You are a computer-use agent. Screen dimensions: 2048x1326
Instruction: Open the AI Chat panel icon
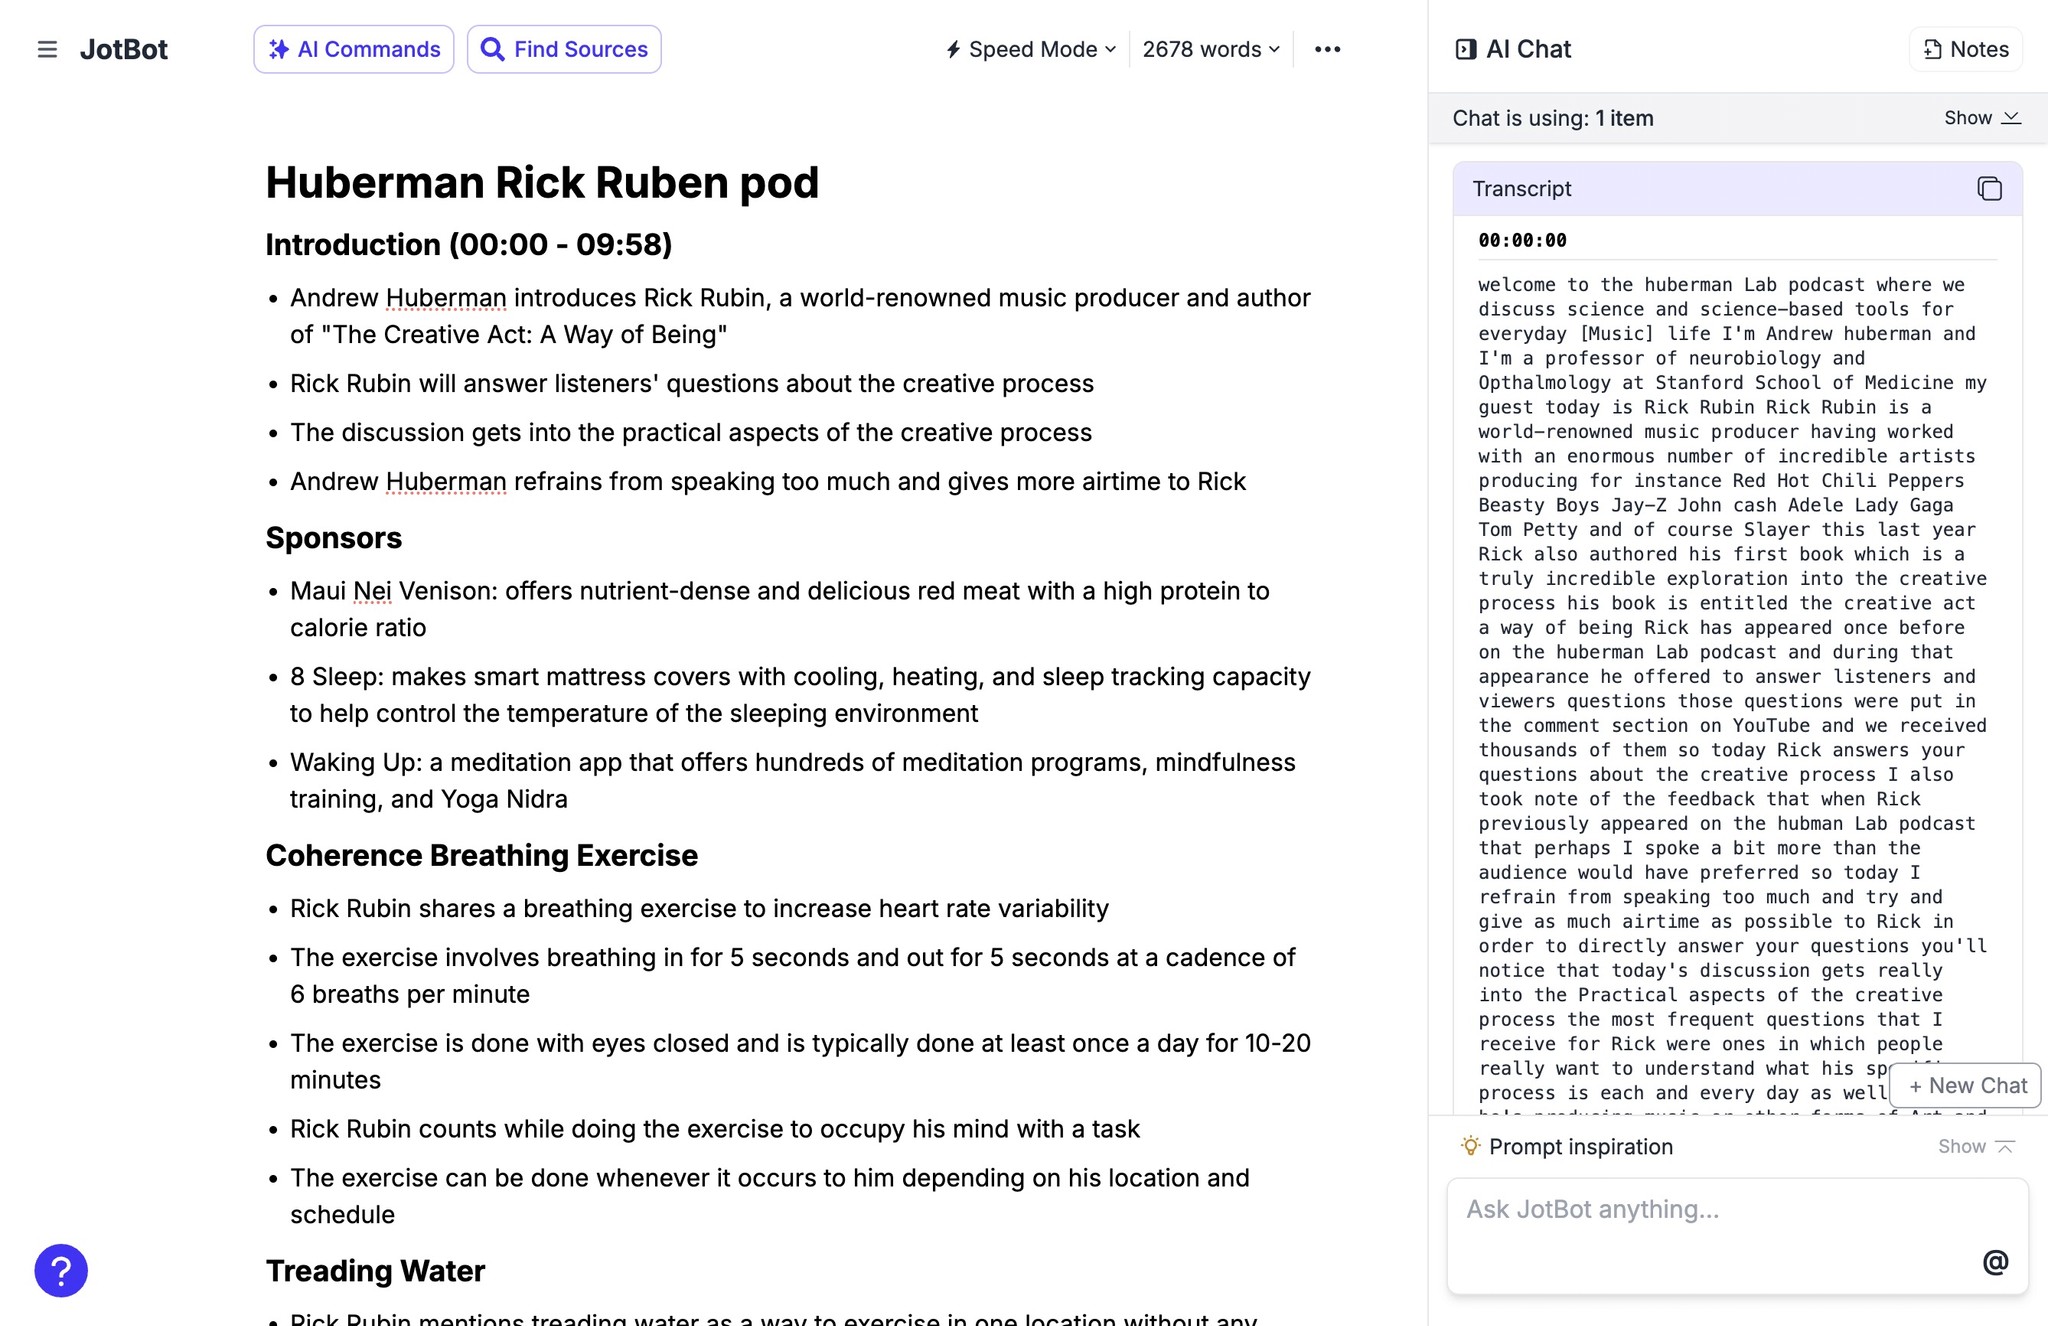coord(1466,47)
